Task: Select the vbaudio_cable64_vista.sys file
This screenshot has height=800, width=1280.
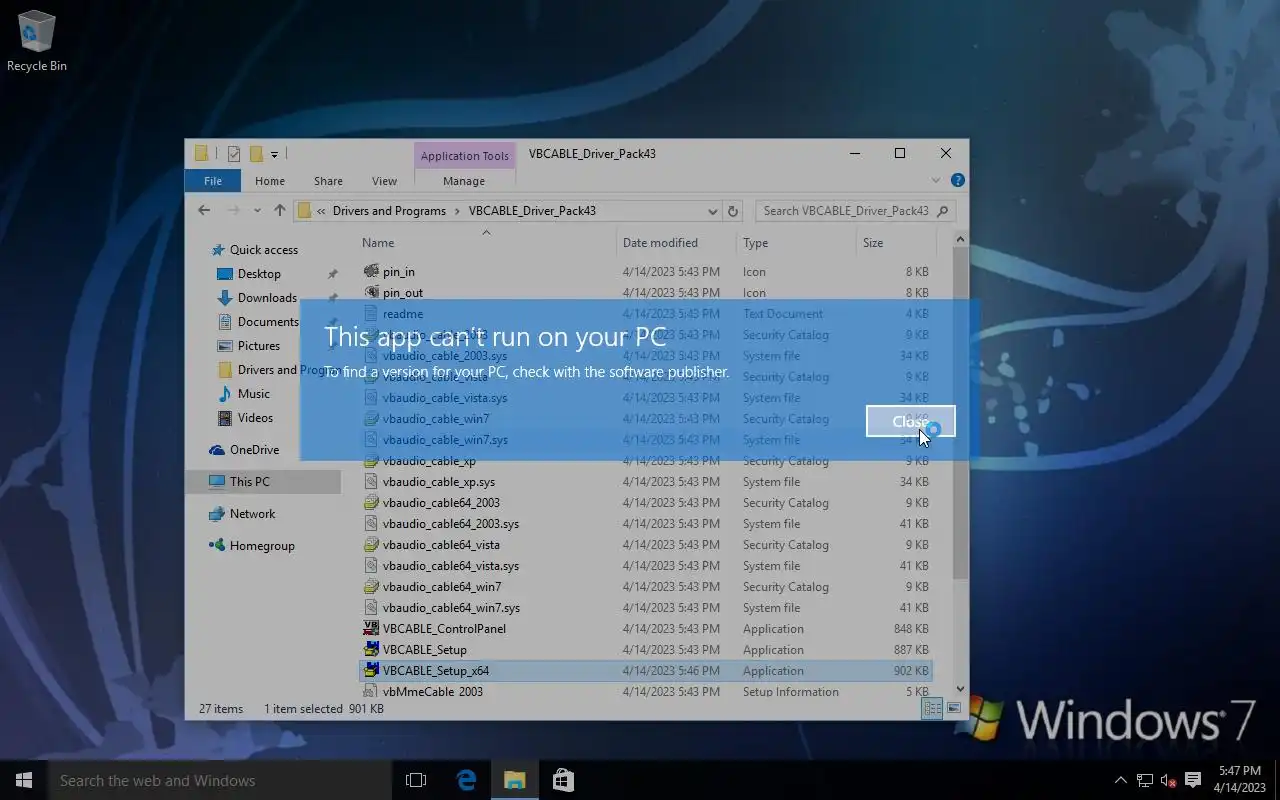Action: [x=645, y=566]
